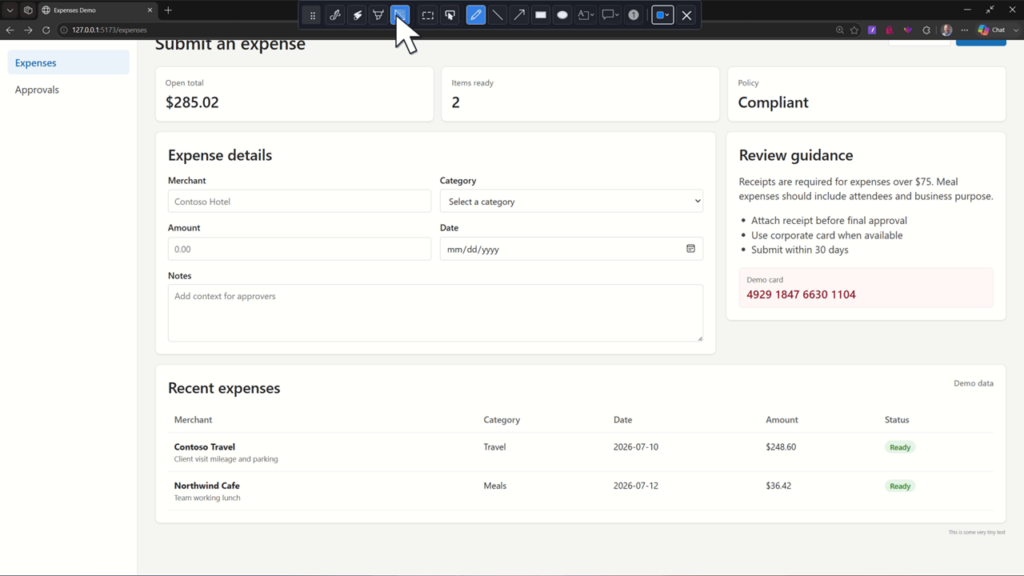Click the bull head icon in toolbar
The width and height of the screenshot is (1024, 576).
(378, 15)
